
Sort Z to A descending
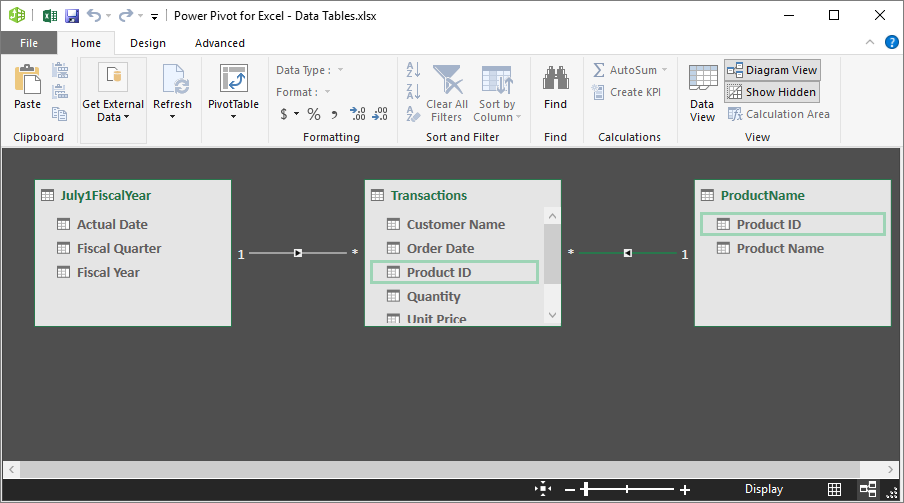(413, 92)
